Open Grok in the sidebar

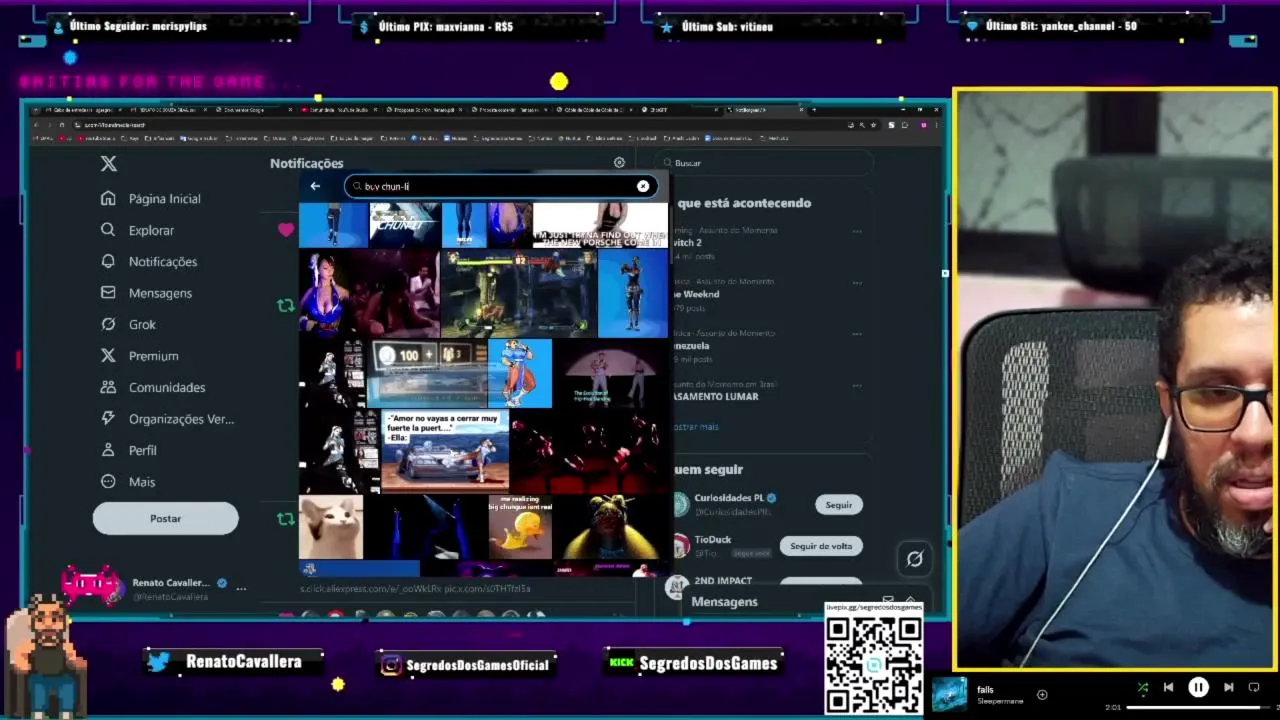128,325
